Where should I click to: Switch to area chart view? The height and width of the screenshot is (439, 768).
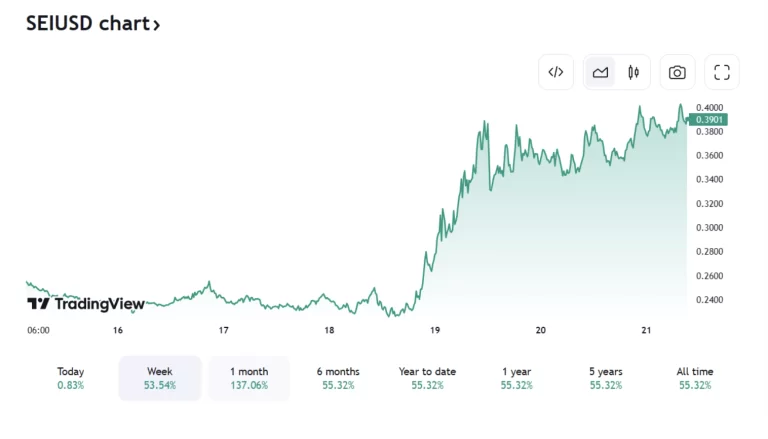click(600, 72)
